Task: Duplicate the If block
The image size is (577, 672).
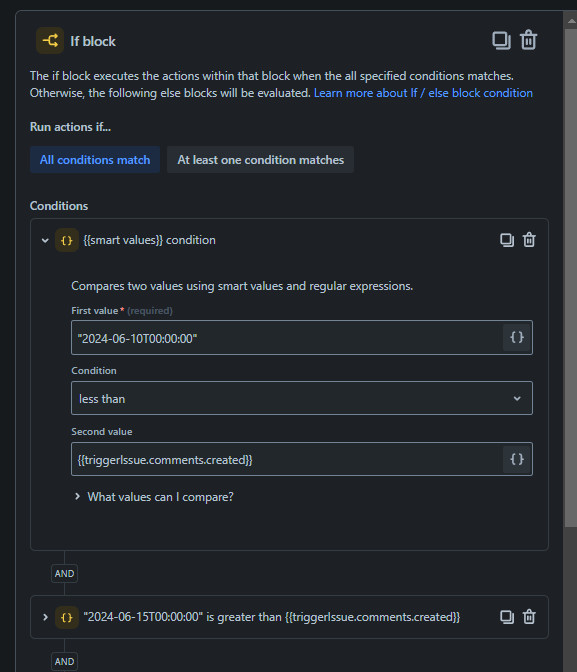Action: [501, 41]
